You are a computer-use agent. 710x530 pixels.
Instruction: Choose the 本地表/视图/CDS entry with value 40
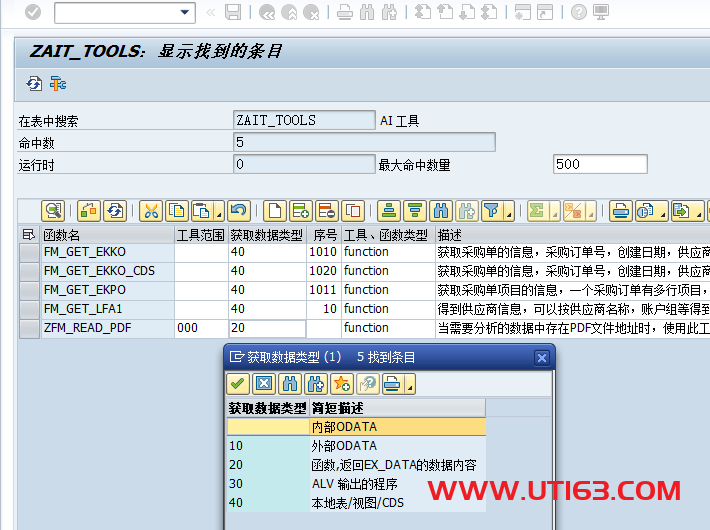[x=343, y=503]
